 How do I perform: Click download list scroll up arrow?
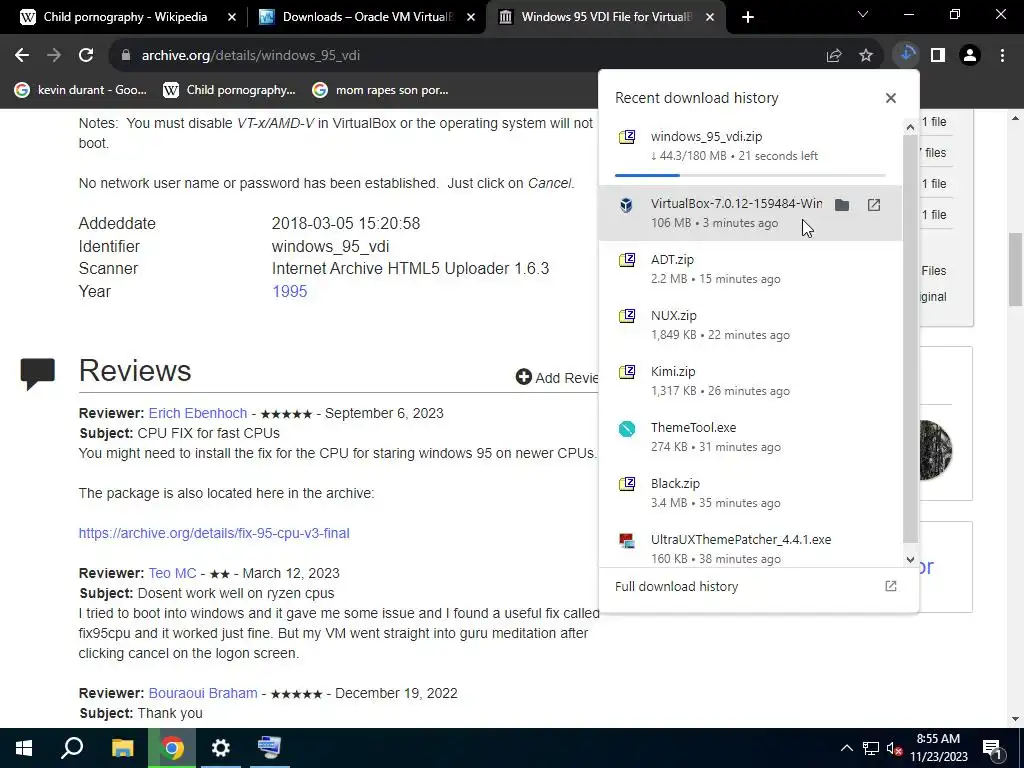(x=910, y=127)
